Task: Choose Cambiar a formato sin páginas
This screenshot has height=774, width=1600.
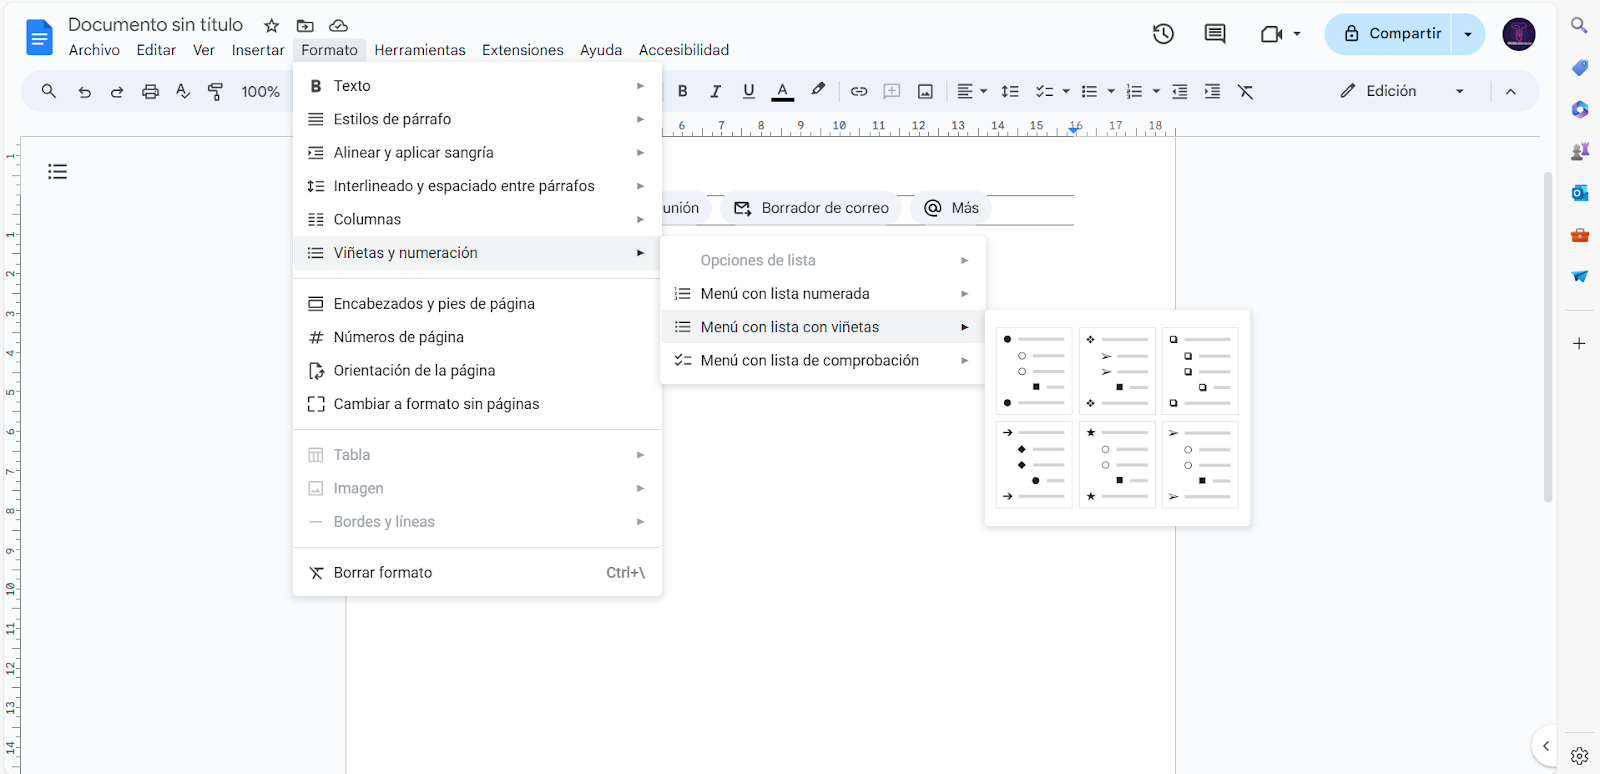Action: pyautogui.click(x=477, y=404)
